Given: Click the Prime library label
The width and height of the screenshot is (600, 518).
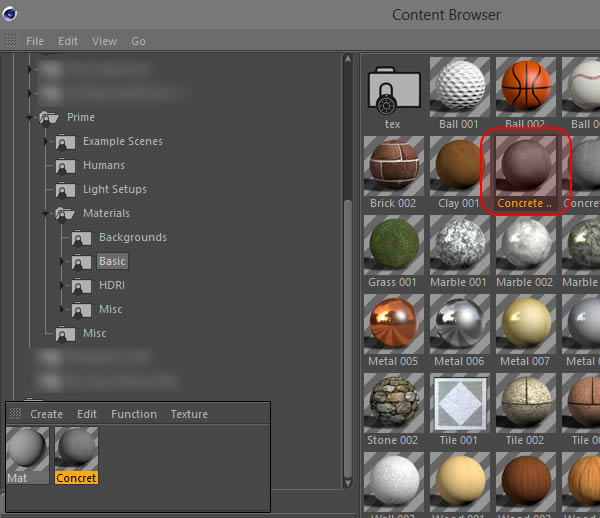Looking at the screenshot, I should 81,117.
